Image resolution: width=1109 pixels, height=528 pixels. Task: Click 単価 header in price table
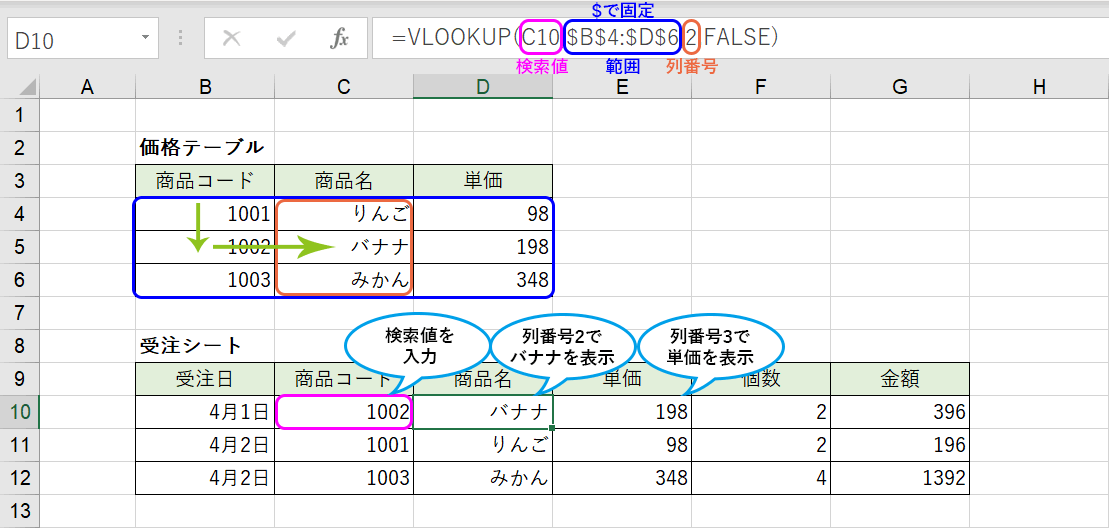coord(483,181)
